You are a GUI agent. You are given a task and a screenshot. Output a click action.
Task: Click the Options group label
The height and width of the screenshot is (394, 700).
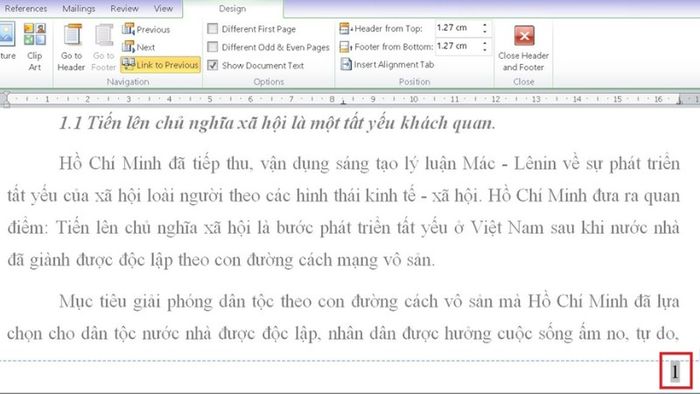[269, 82]
